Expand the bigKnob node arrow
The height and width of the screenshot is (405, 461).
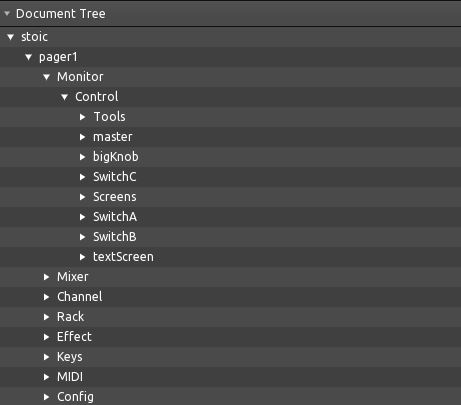(83, 157)
